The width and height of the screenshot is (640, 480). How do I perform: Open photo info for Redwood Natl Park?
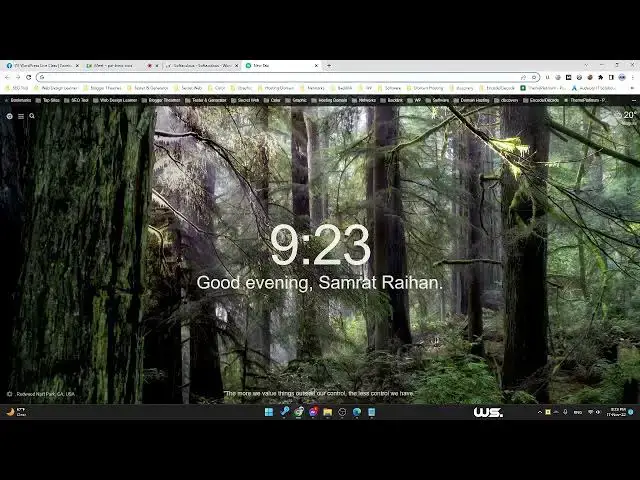(x=46, y=394)
